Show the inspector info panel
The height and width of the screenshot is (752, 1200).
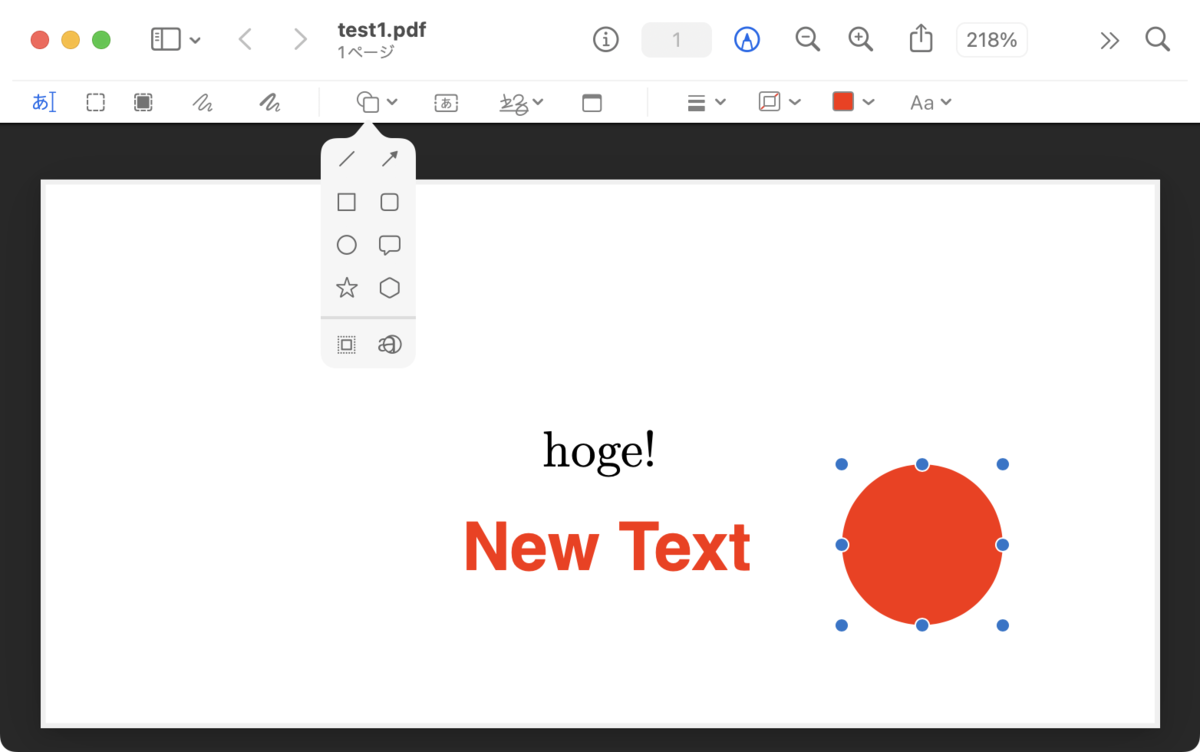click(606, 40)
